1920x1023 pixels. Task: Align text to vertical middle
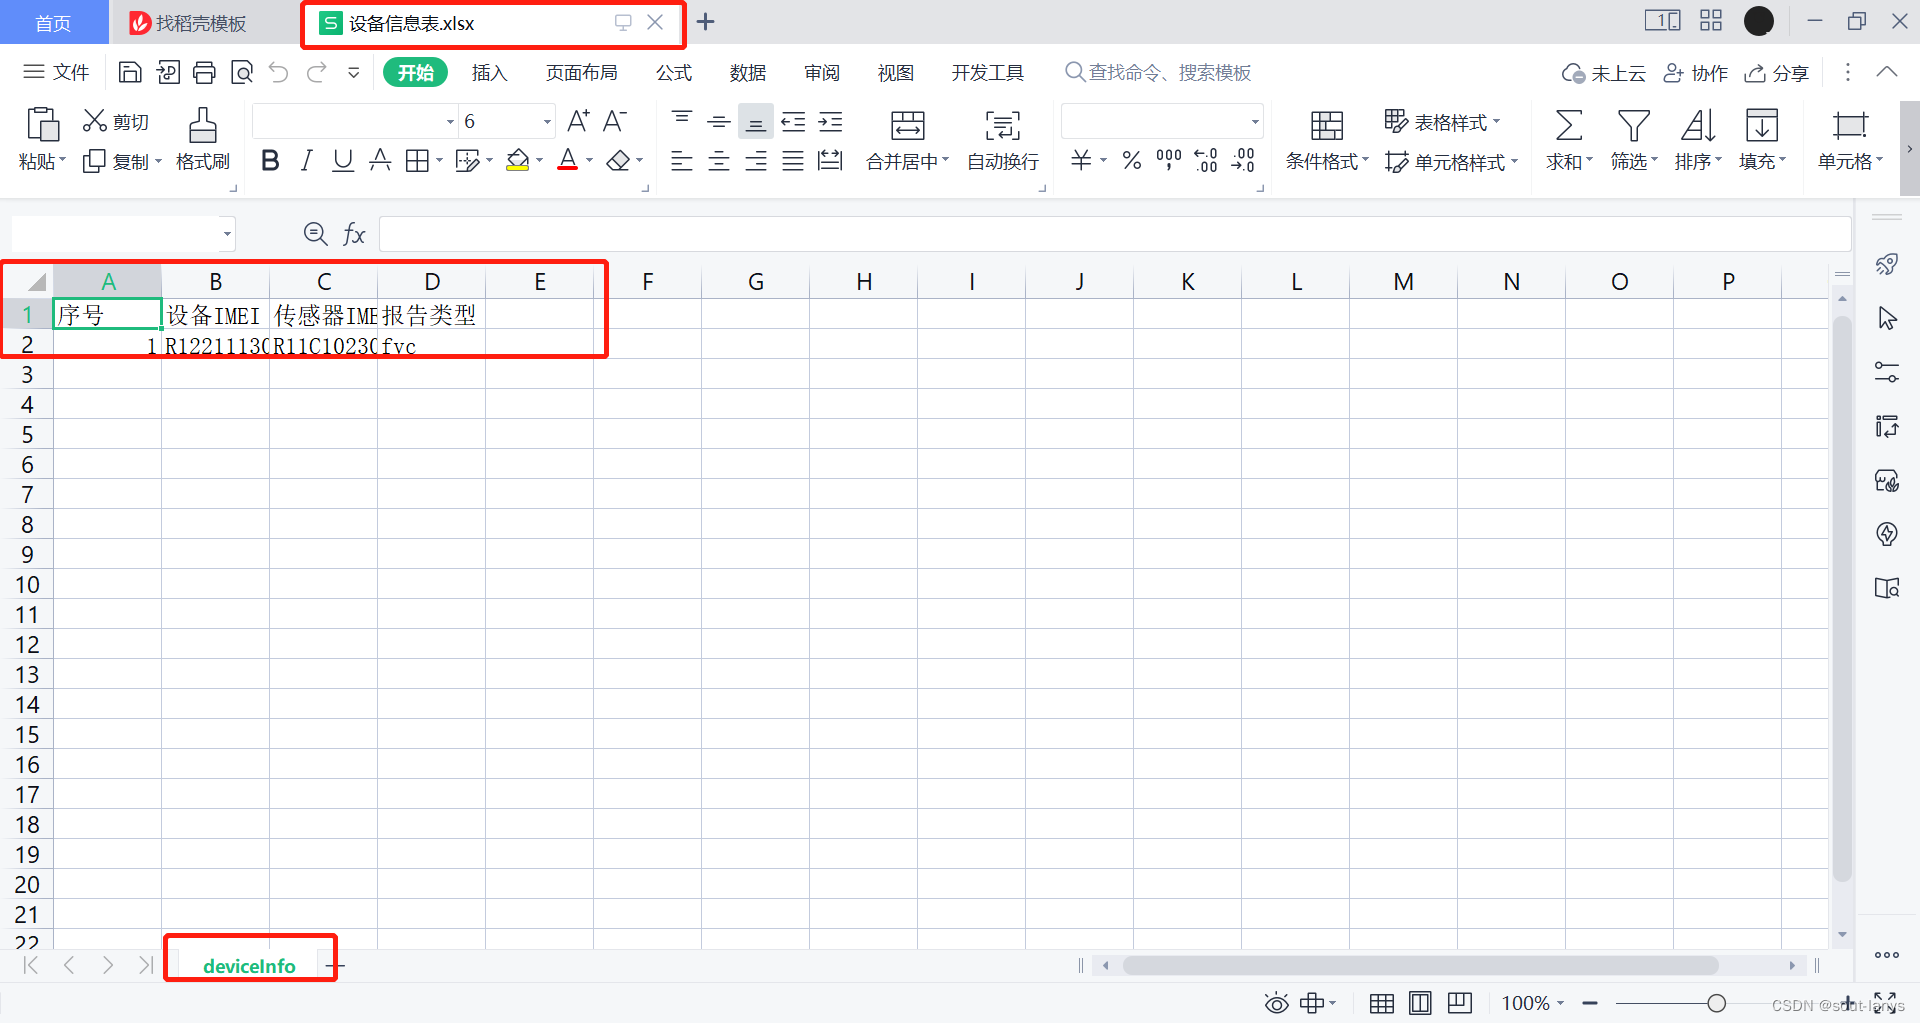719,121
